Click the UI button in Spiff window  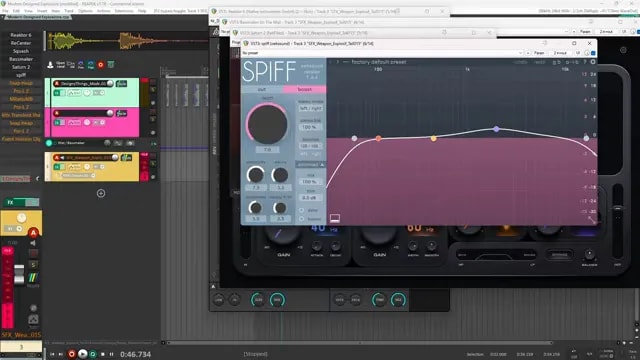[x=578, y=53]
